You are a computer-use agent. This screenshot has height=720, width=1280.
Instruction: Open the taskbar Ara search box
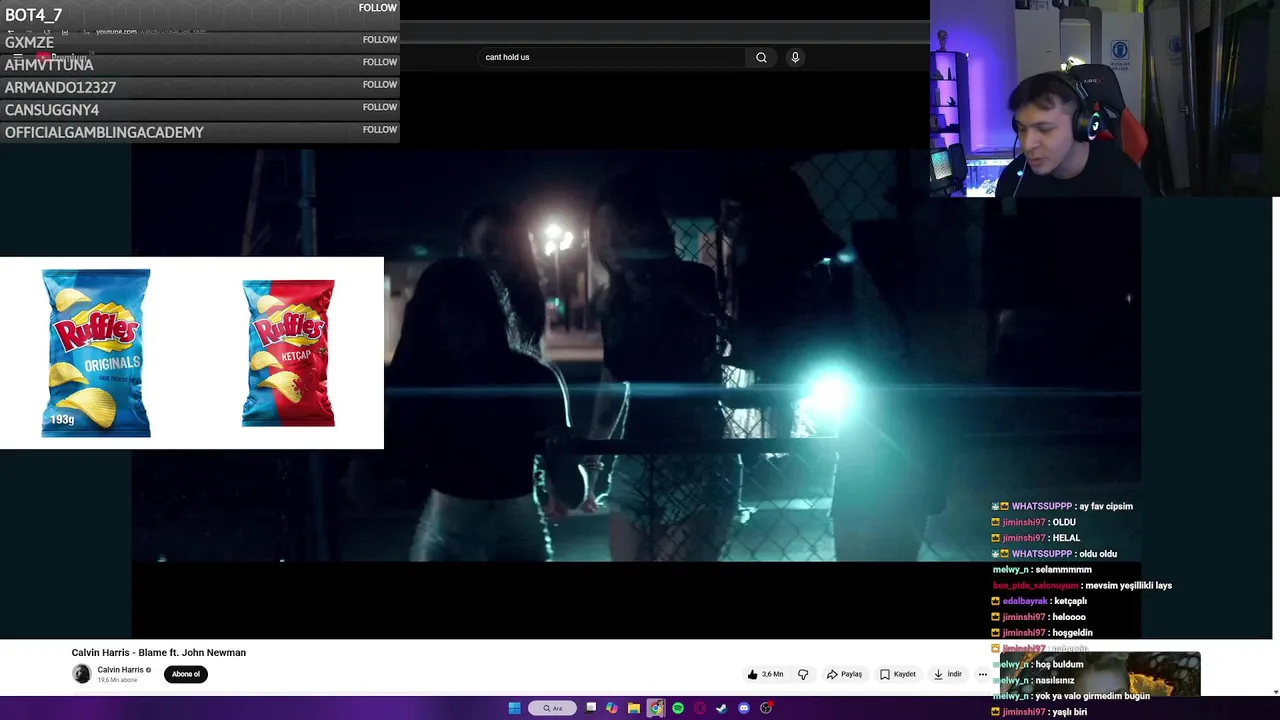553,708
